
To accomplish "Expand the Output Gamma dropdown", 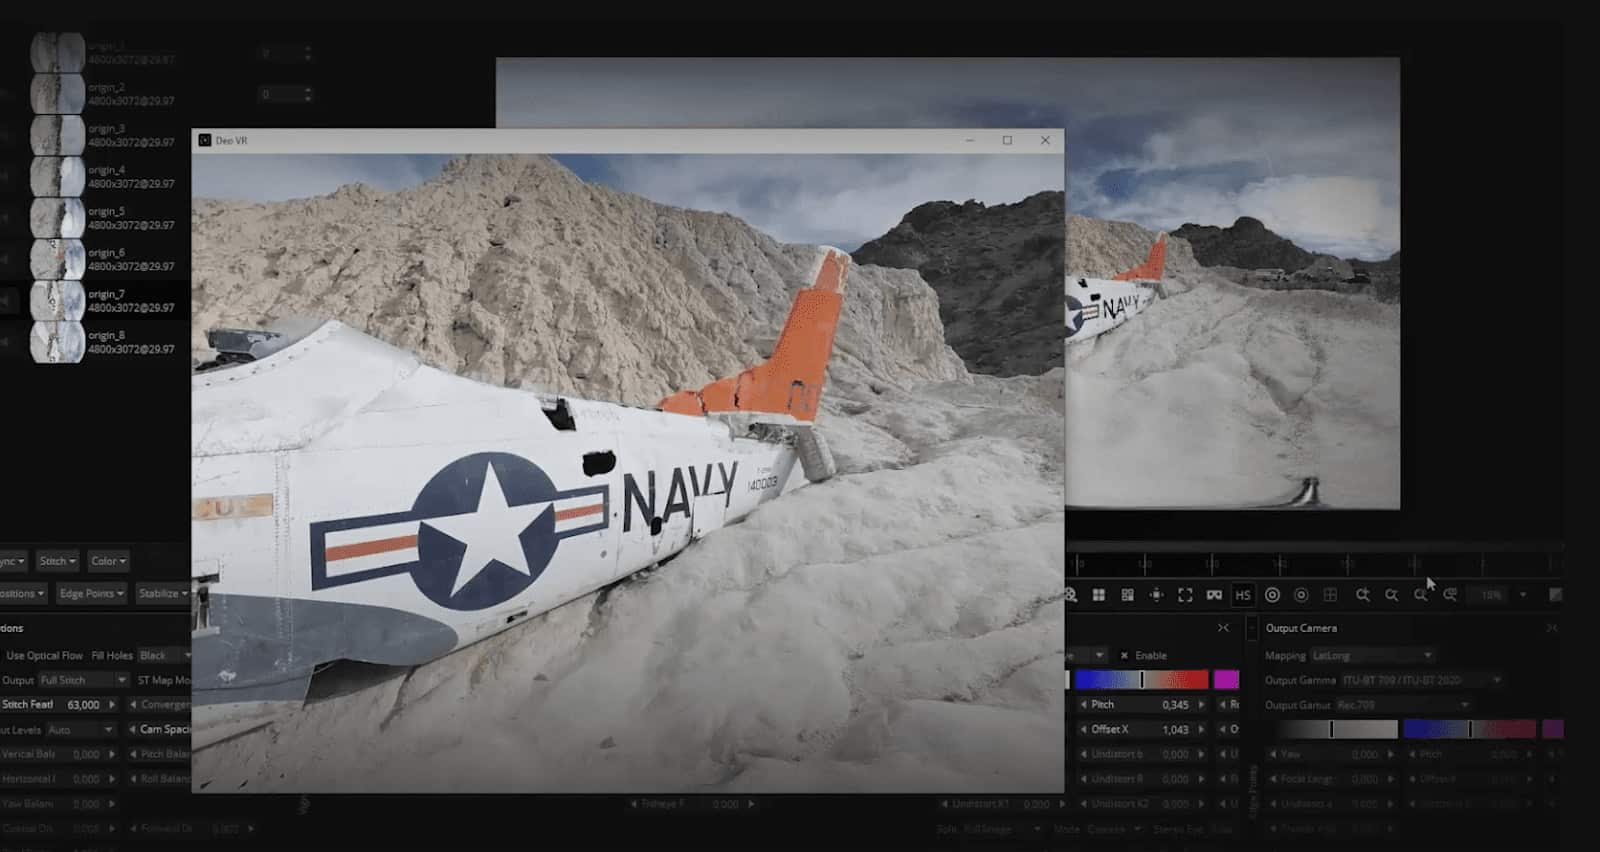I will click(1420, 680).
